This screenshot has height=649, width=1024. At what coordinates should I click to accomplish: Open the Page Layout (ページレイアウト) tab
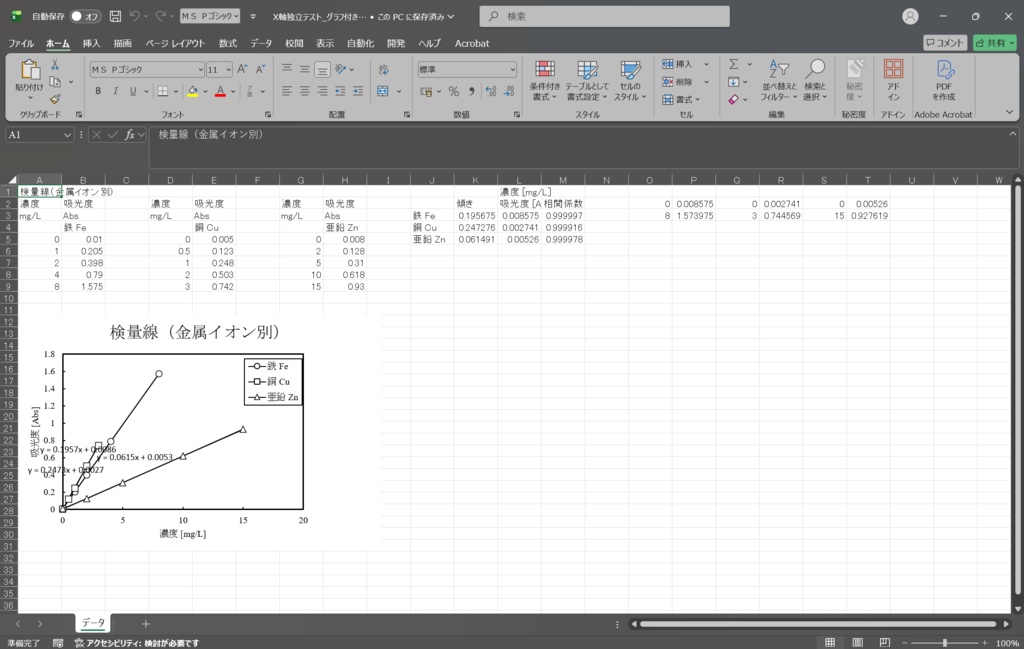(175, 43)
